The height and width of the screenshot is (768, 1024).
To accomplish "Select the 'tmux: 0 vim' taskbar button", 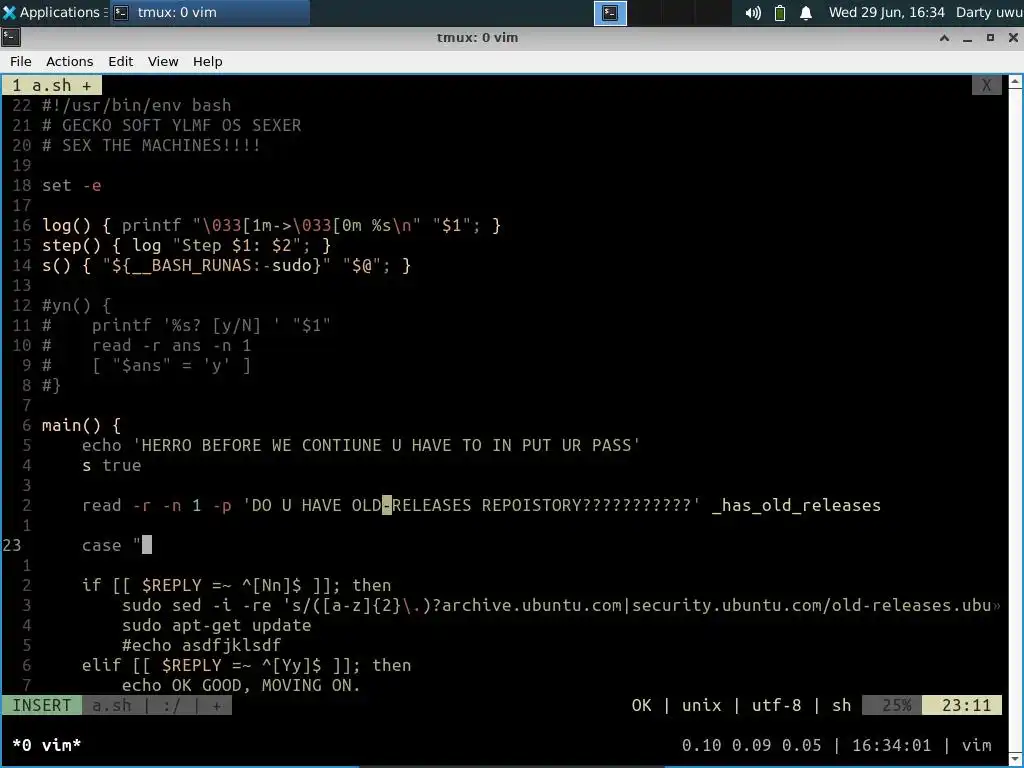I will (209, 12).
